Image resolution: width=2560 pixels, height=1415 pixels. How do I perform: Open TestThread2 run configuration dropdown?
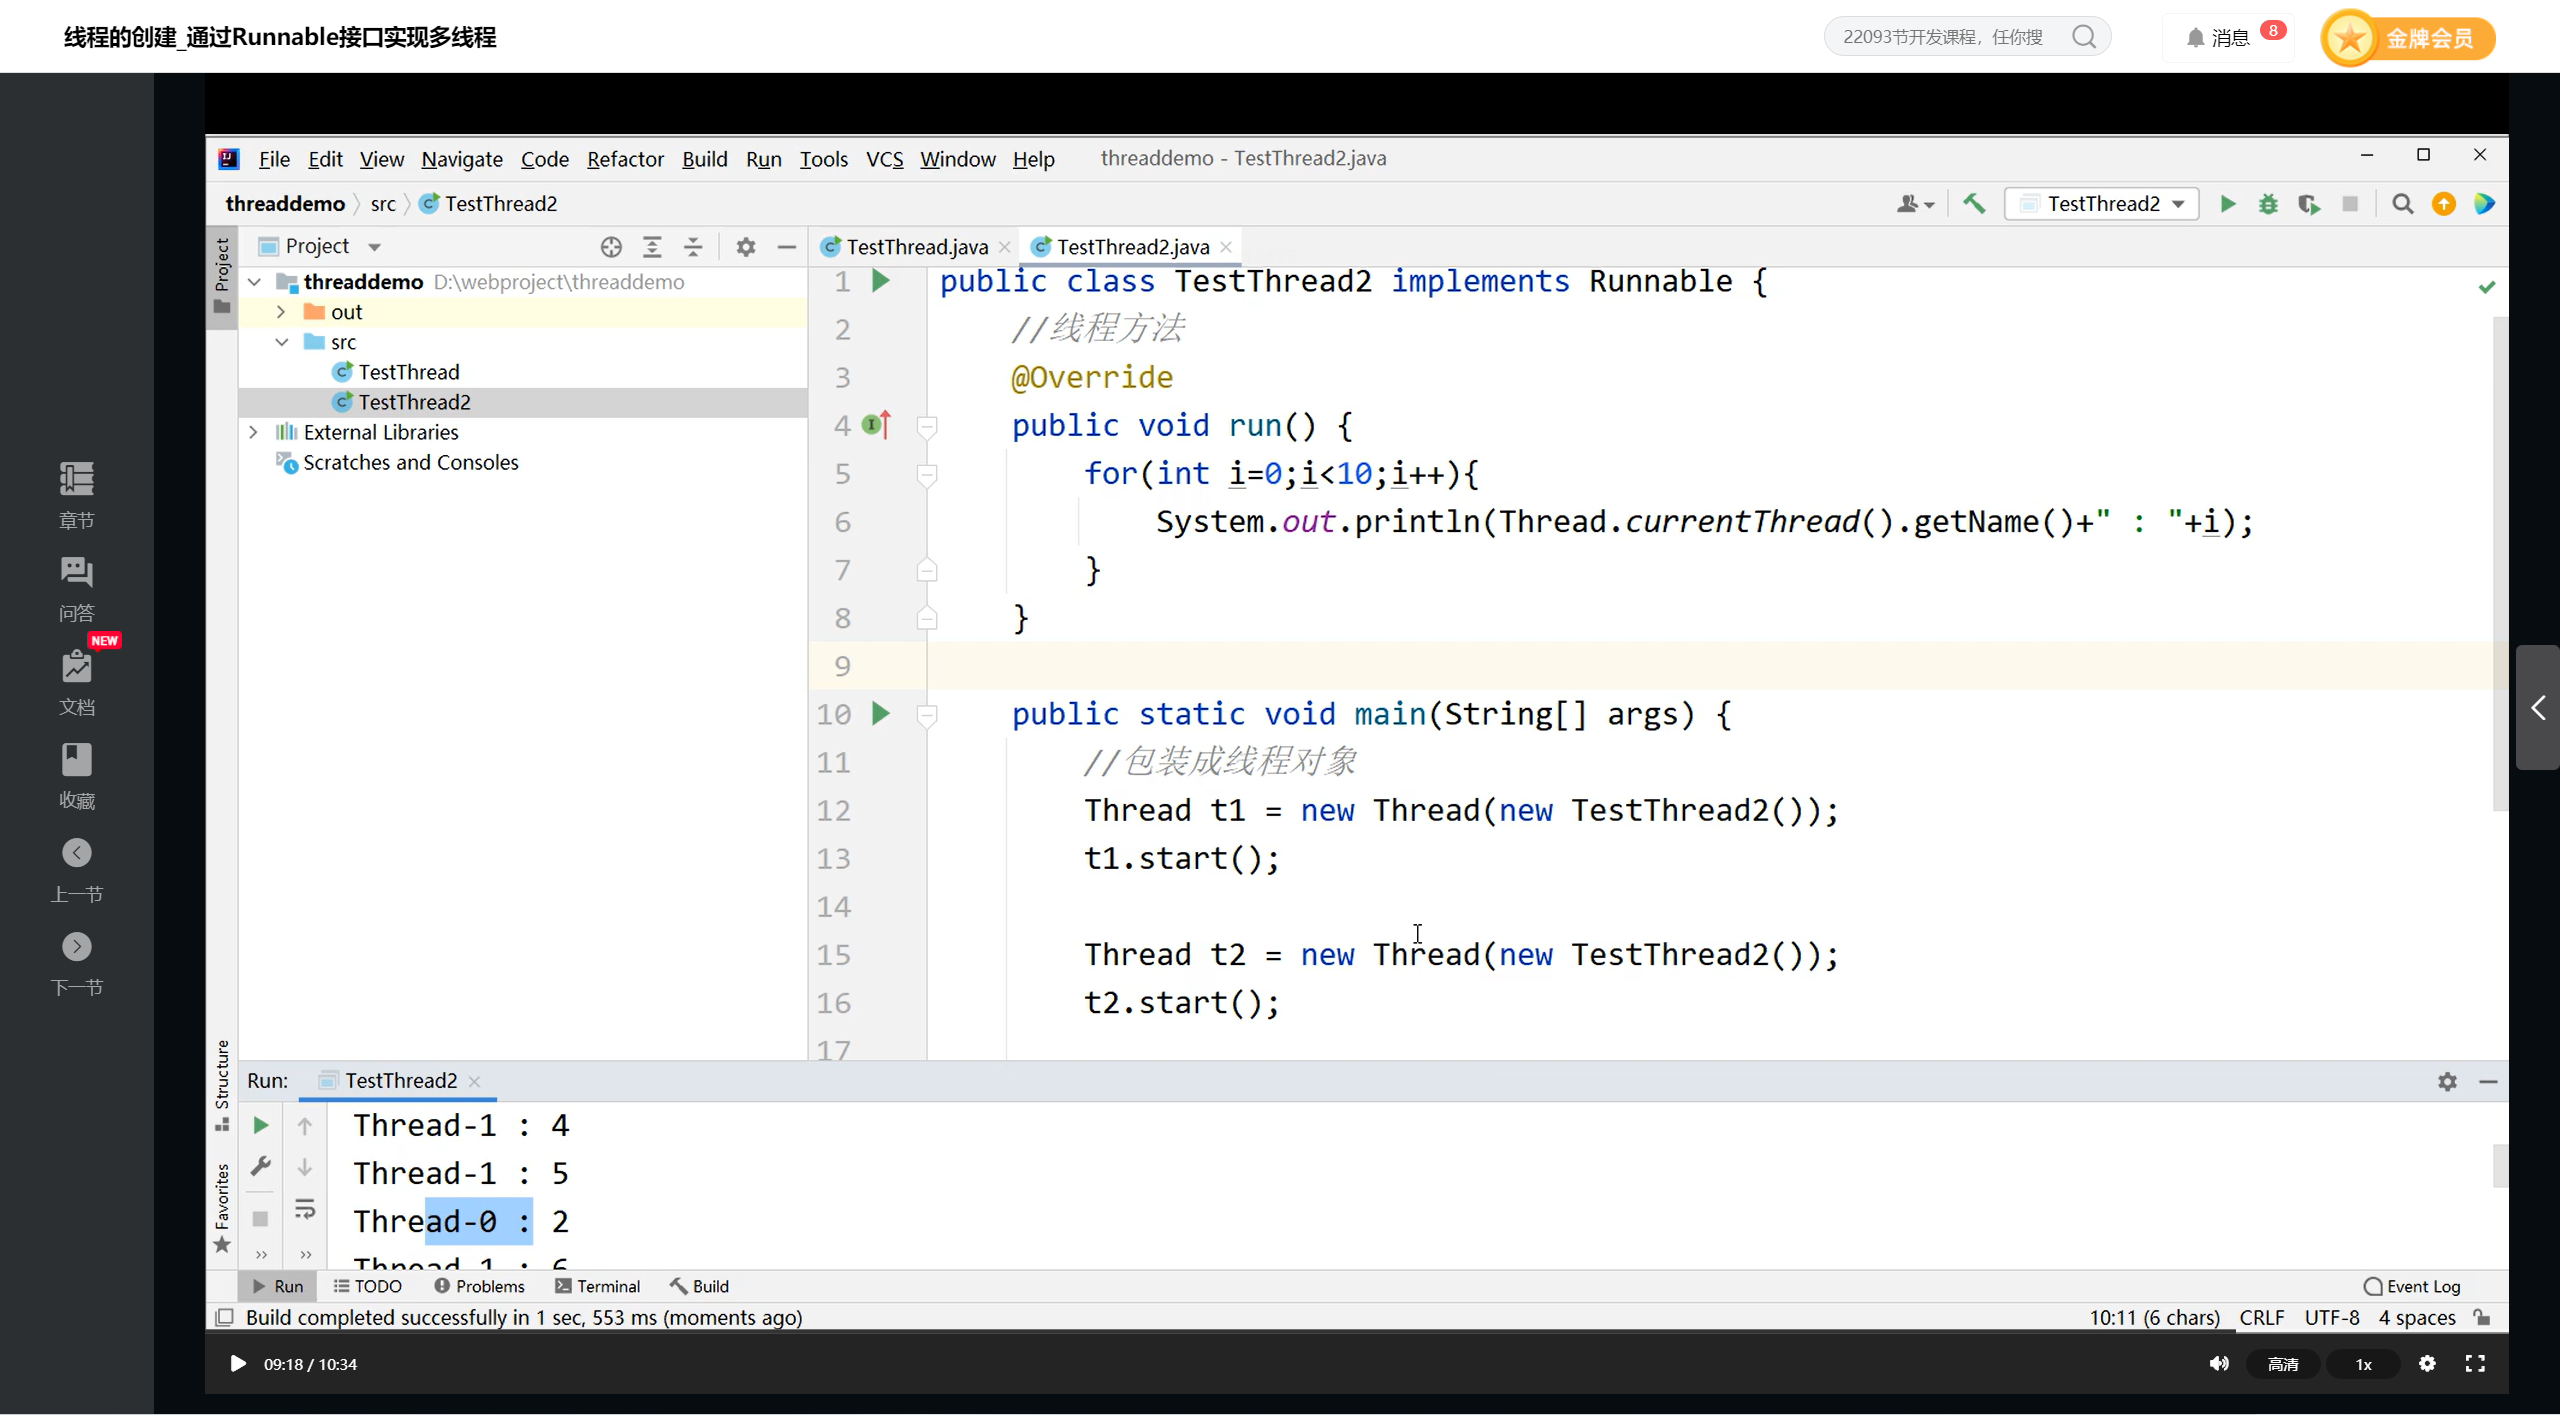tap(2102, 204)
